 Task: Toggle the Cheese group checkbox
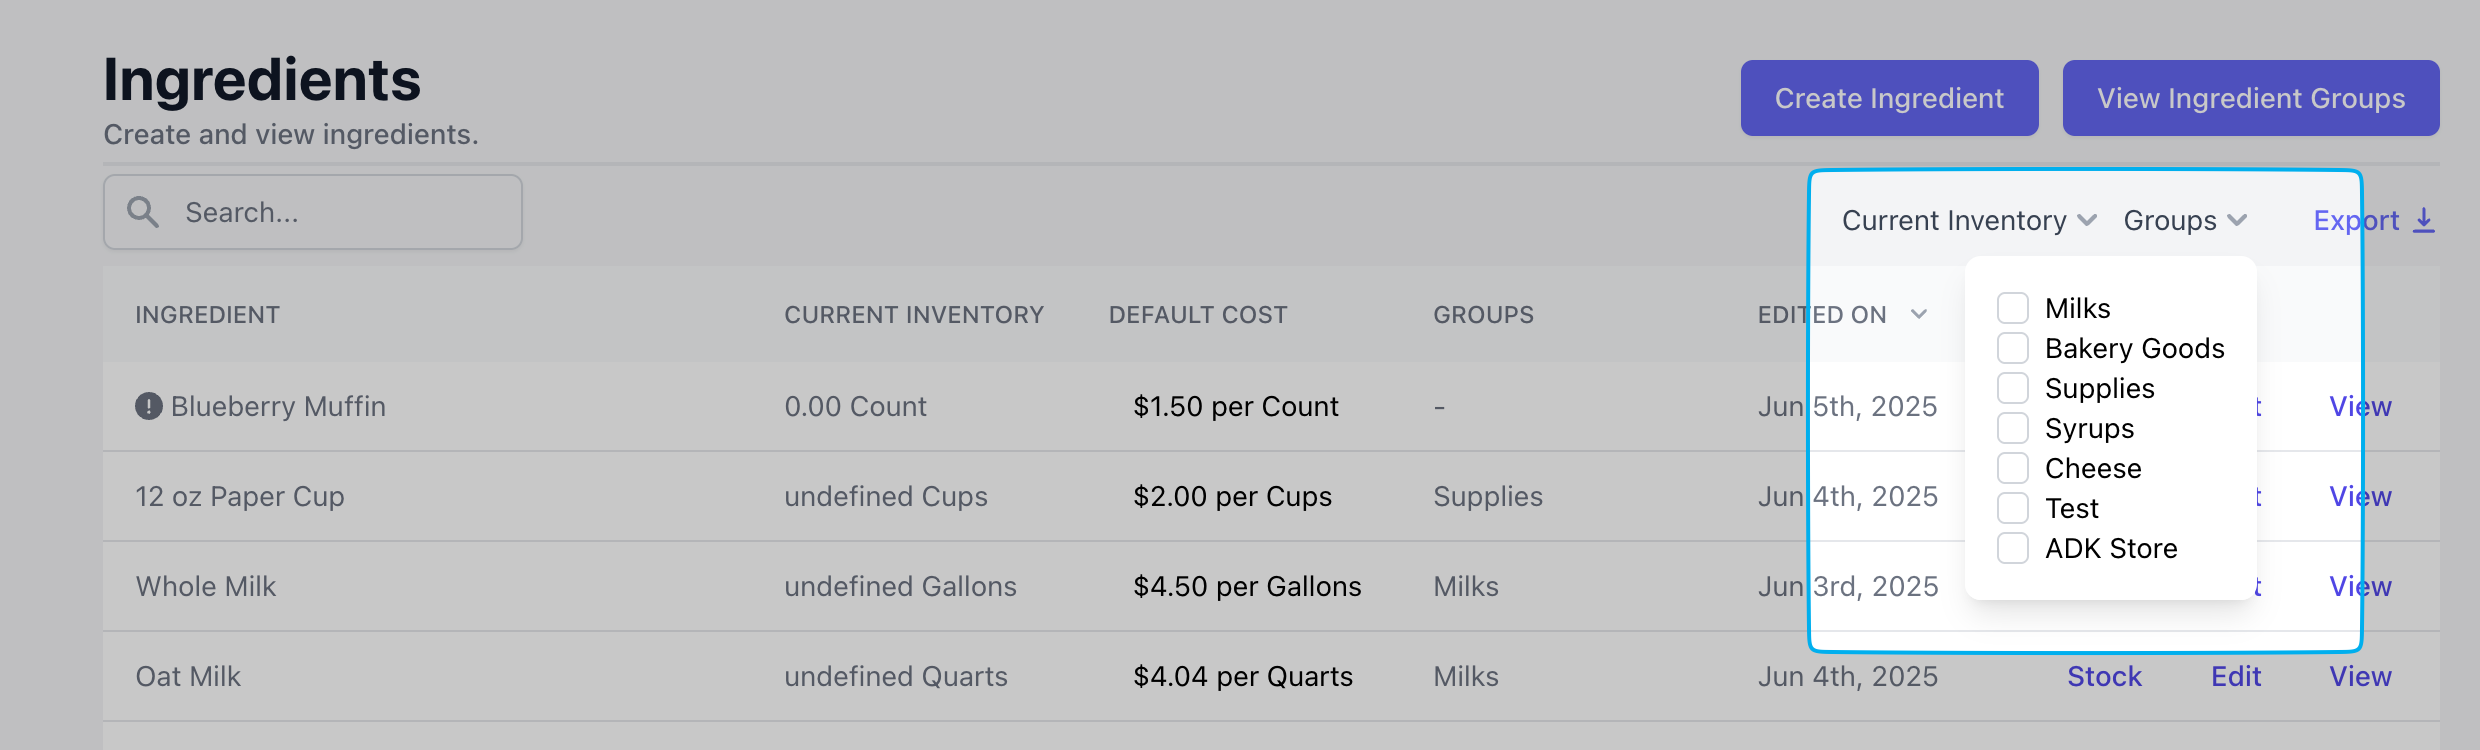[2013, 468]
